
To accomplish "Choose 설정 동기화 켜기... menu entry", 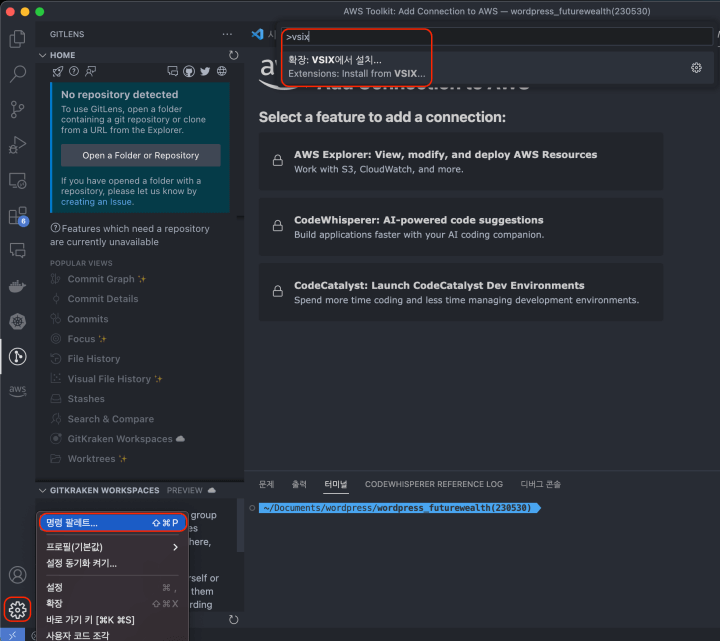I will click(x=112, y=563).
